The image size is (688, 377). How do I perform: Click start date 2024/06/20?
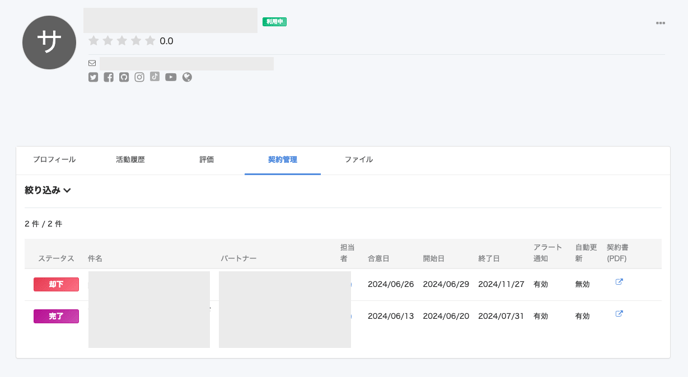click(x=446, y=316)
